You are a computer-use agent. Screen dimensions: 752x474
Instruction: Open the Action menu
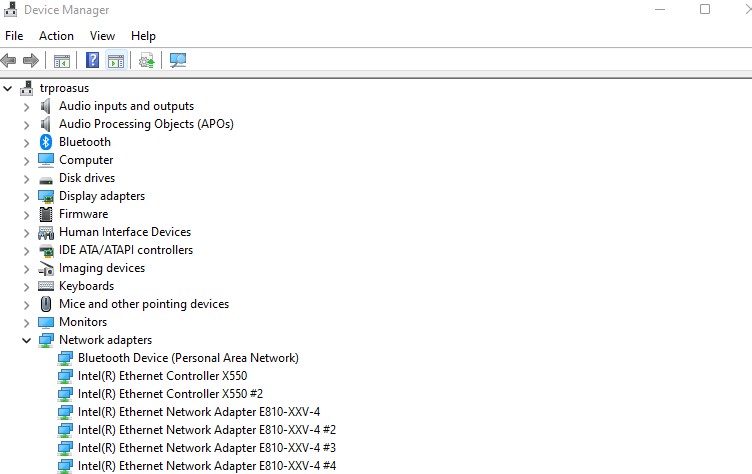(56, 36)
